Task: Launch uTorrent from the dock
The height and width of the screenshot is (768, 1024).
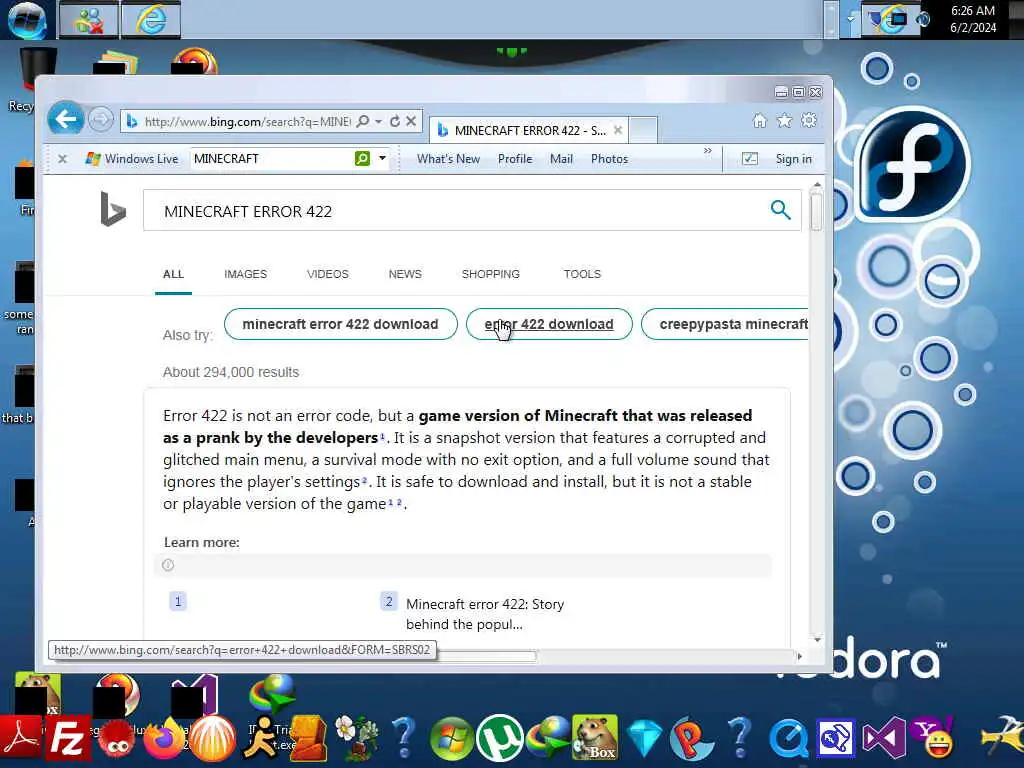Action: pos(500,739)
